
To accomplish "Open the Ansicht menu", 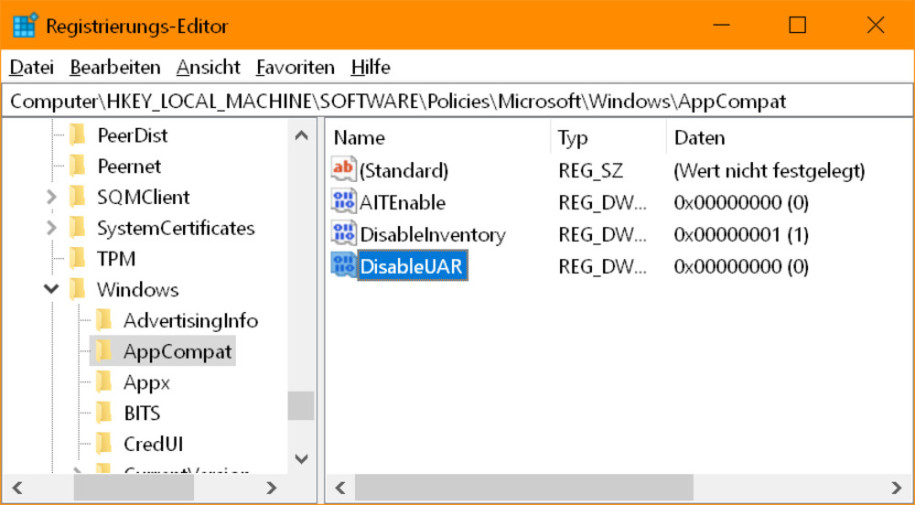I will point(208,68).
